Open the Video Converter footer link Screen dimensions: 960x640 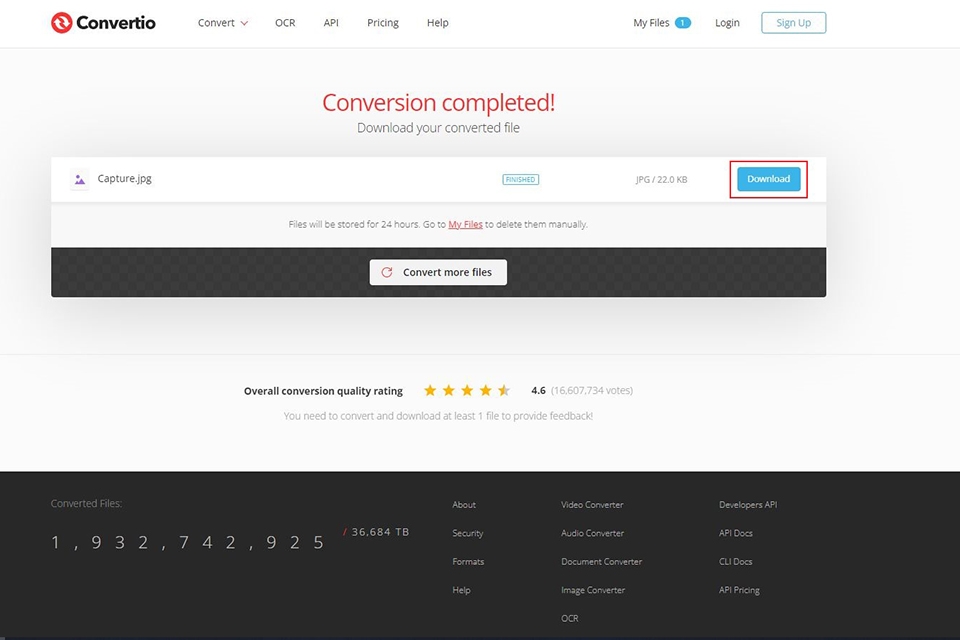pyautogui.click(x=592, y=505)
